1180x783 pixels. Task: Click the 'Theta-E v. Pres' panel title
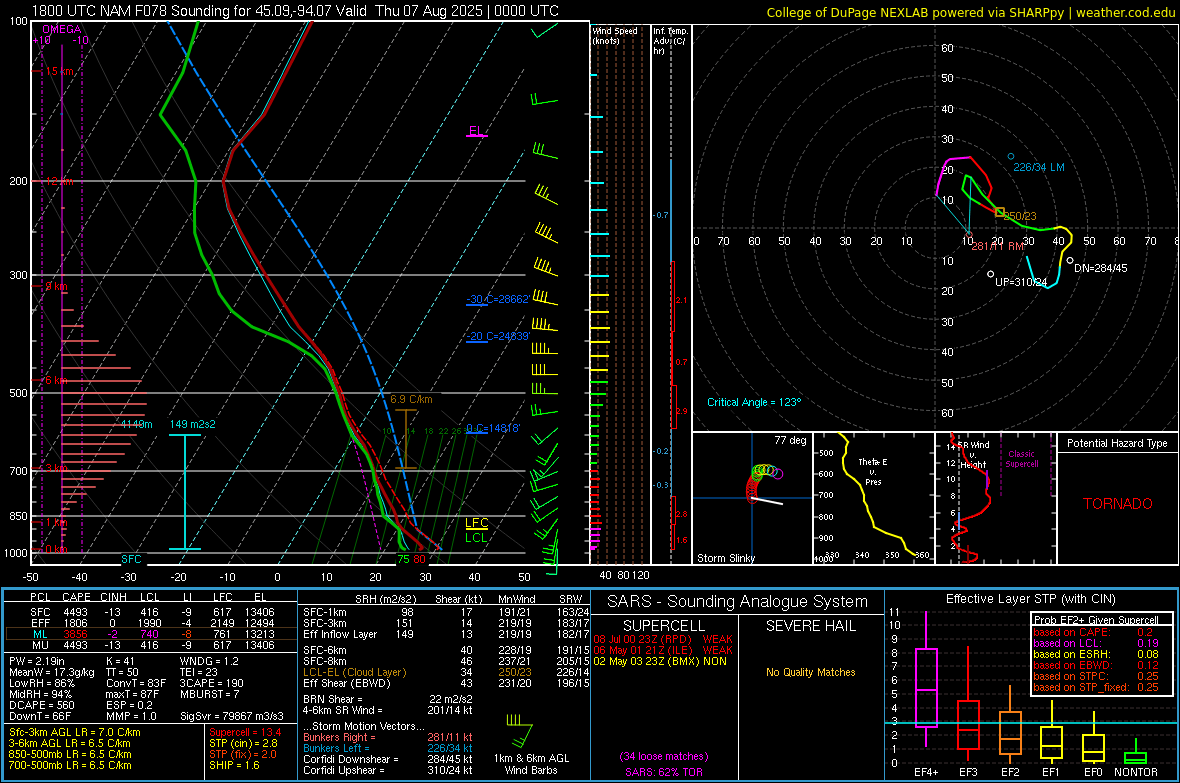(x=873, y=472)
